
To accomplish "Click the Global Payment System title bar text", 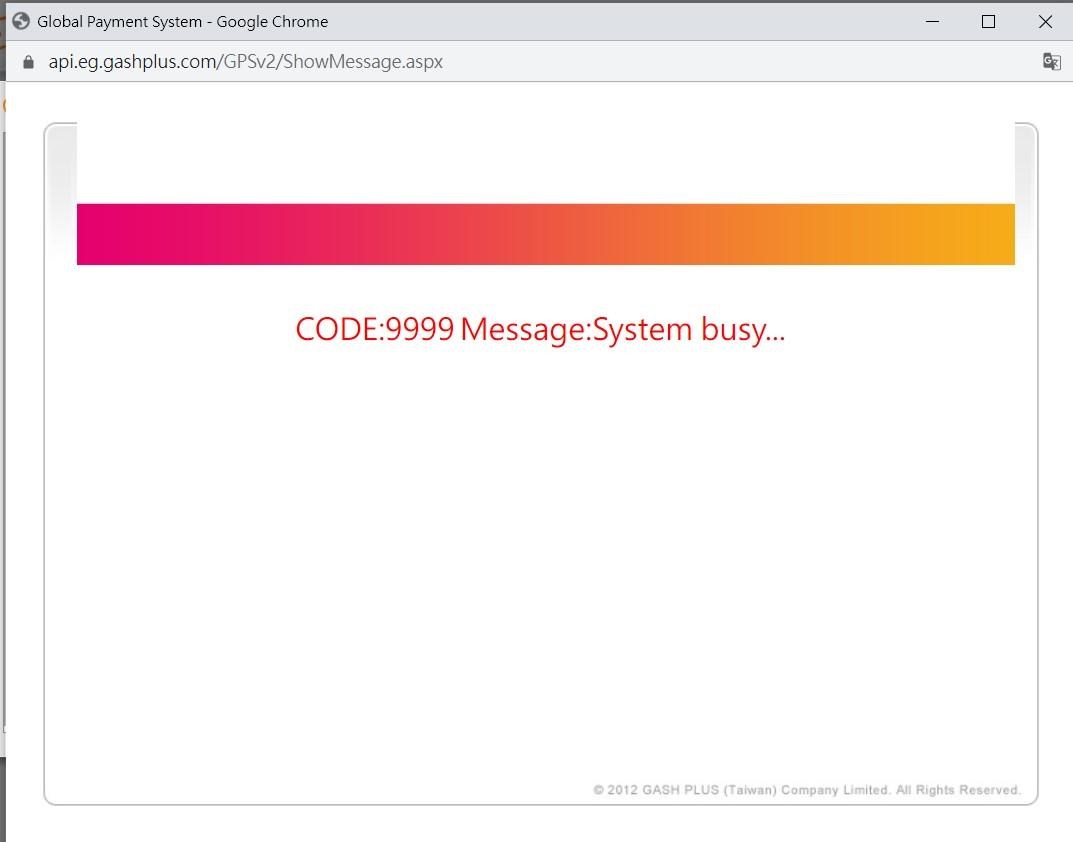I will (183, 21).
